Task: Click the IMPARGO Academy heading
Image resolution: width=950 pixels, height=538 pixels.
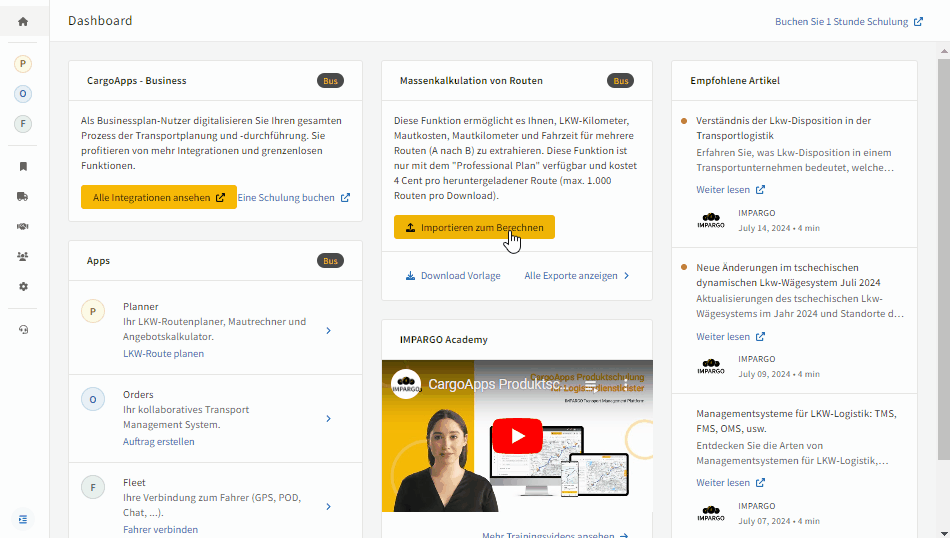Action: pyautogui.click(x=443, y=339)
